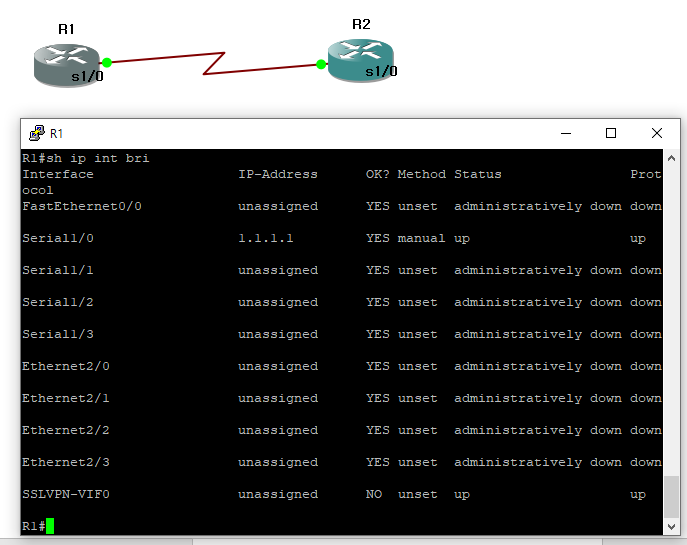Click the FastEthernet0/0 interface row
The width and height of the screenshot is (687, 545).
pyautogui.click(x=342, y=206)
